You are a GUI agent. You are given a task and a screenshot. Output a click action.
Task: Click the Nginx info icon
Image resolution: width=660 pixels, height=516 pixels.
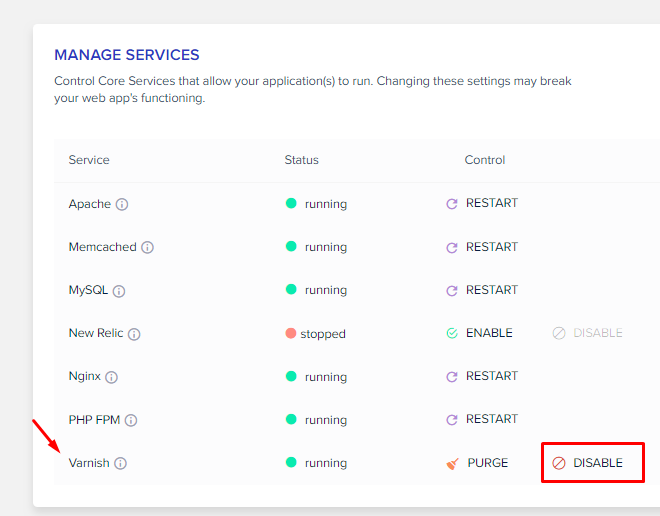point(112,377)
